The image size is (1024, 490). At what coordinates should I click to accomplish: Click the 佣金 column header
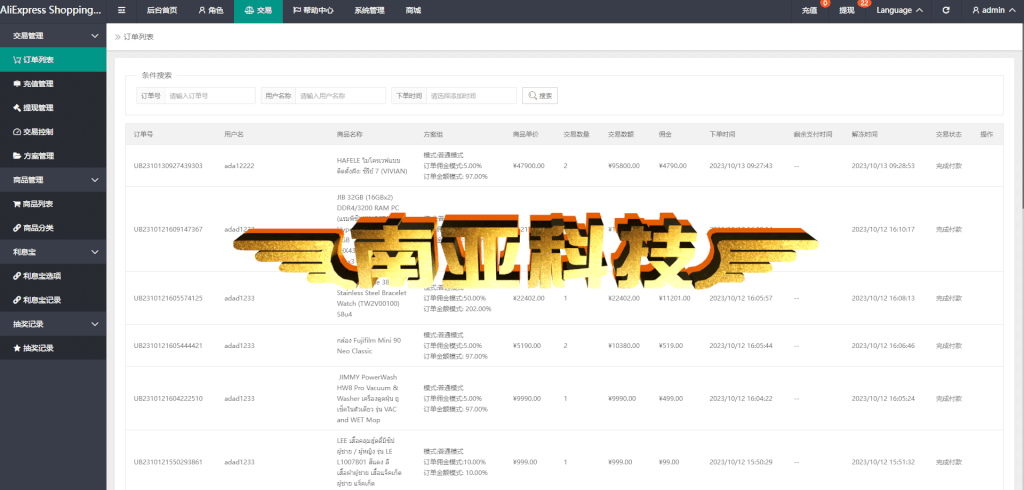click(x=665, y=134)
